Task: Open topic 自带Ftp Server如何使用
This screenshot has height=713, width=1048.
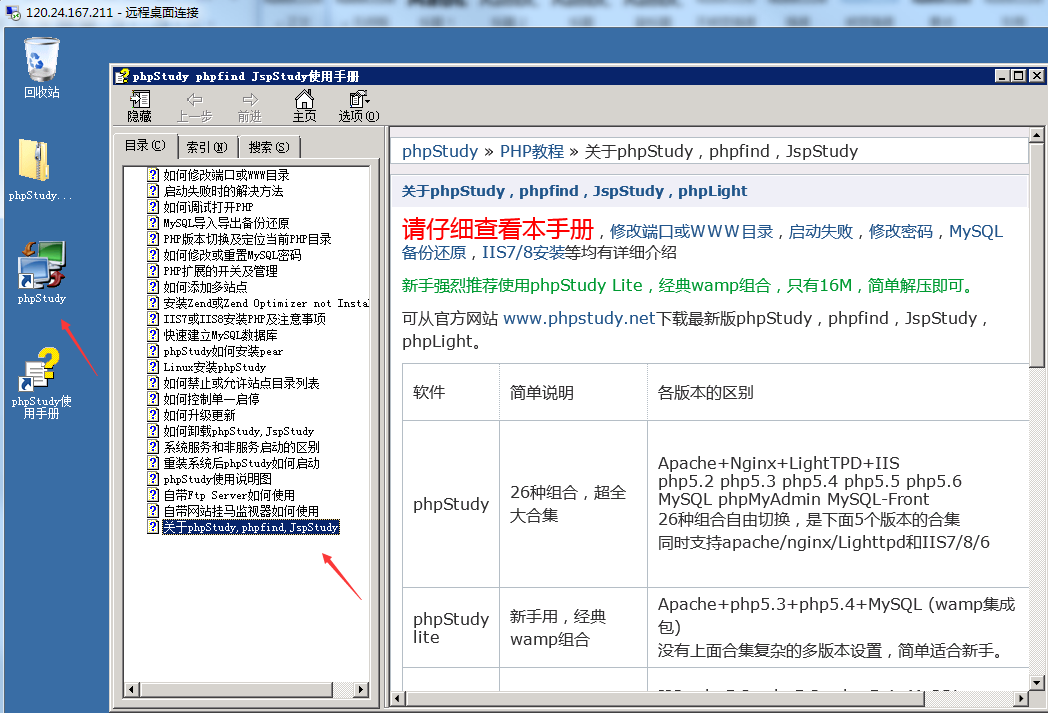Action: [229, 495]
